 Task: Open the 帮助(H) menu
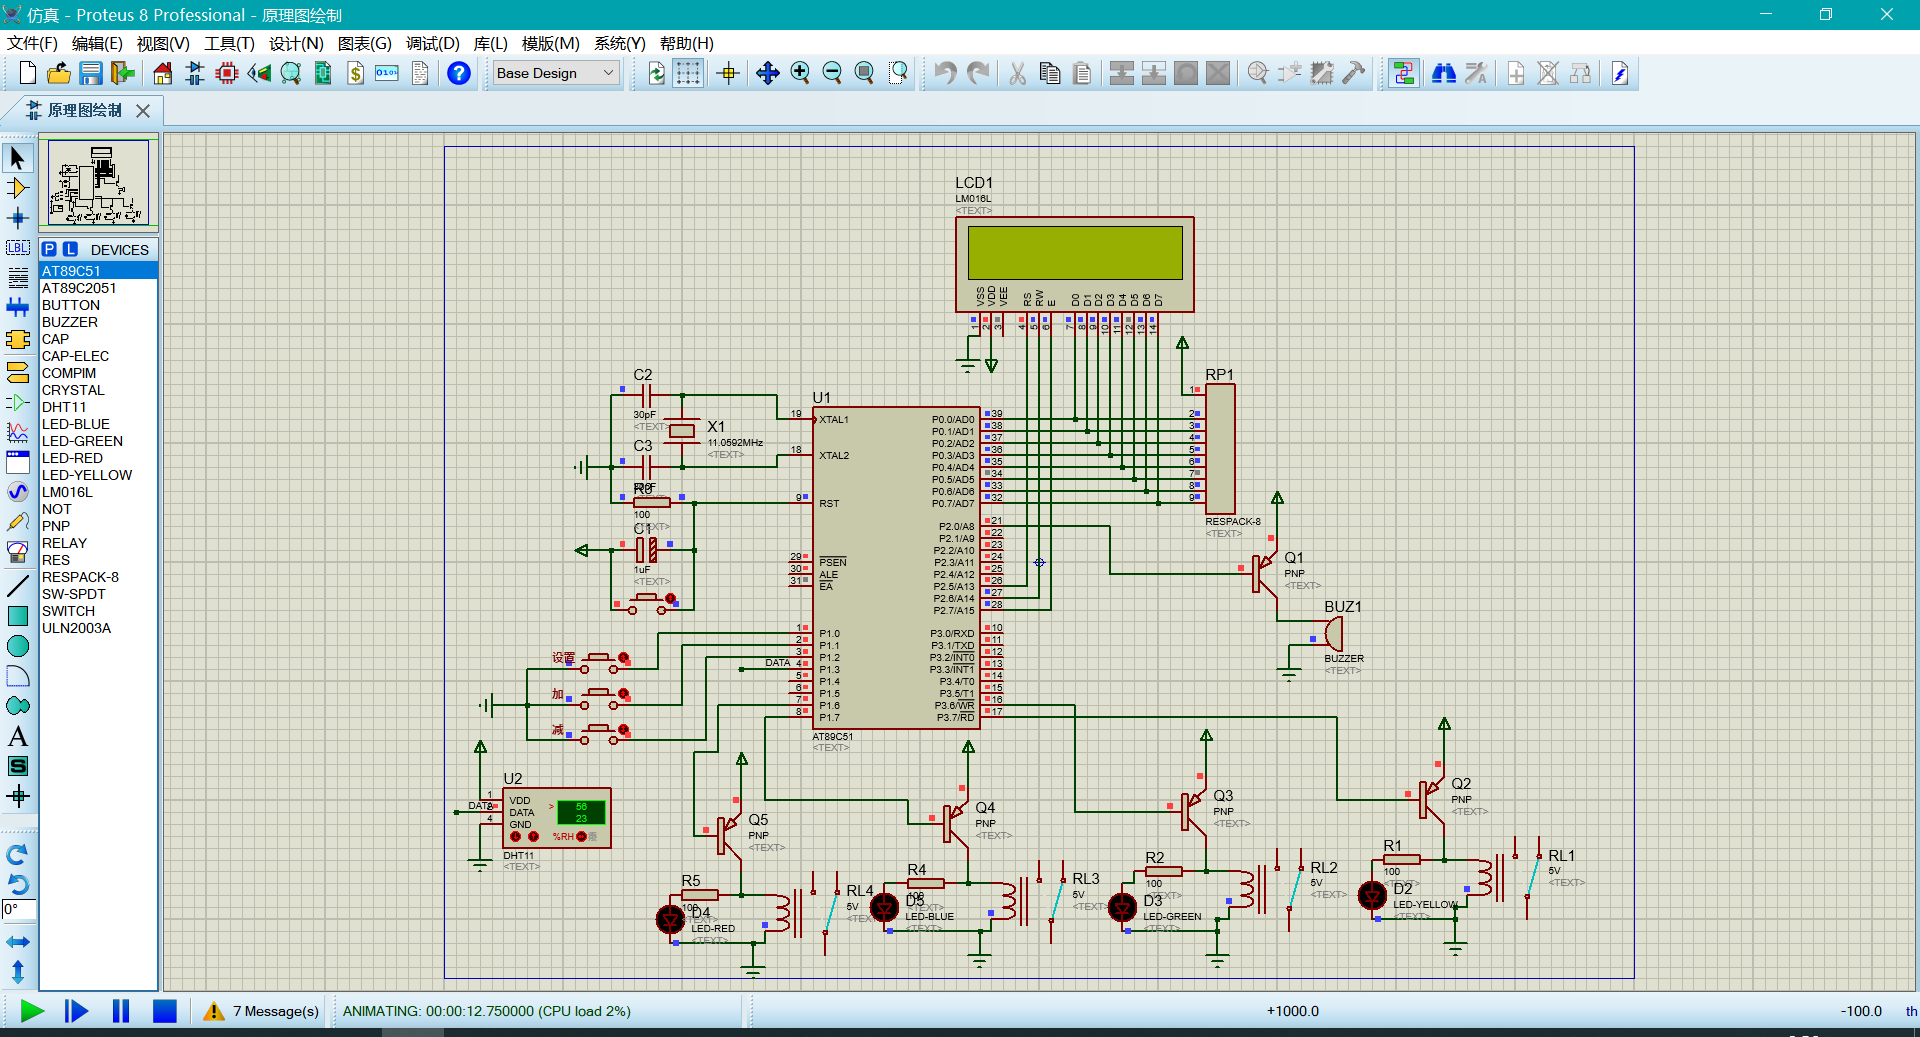[686, 43]
